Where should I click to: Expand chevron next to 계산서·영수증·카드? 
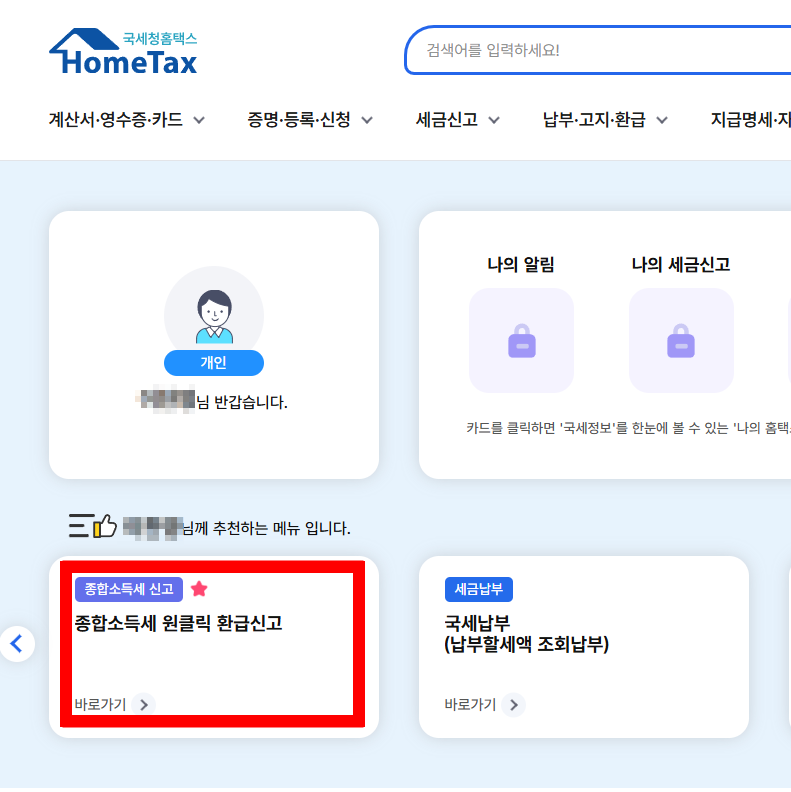(x=199, y=120)
